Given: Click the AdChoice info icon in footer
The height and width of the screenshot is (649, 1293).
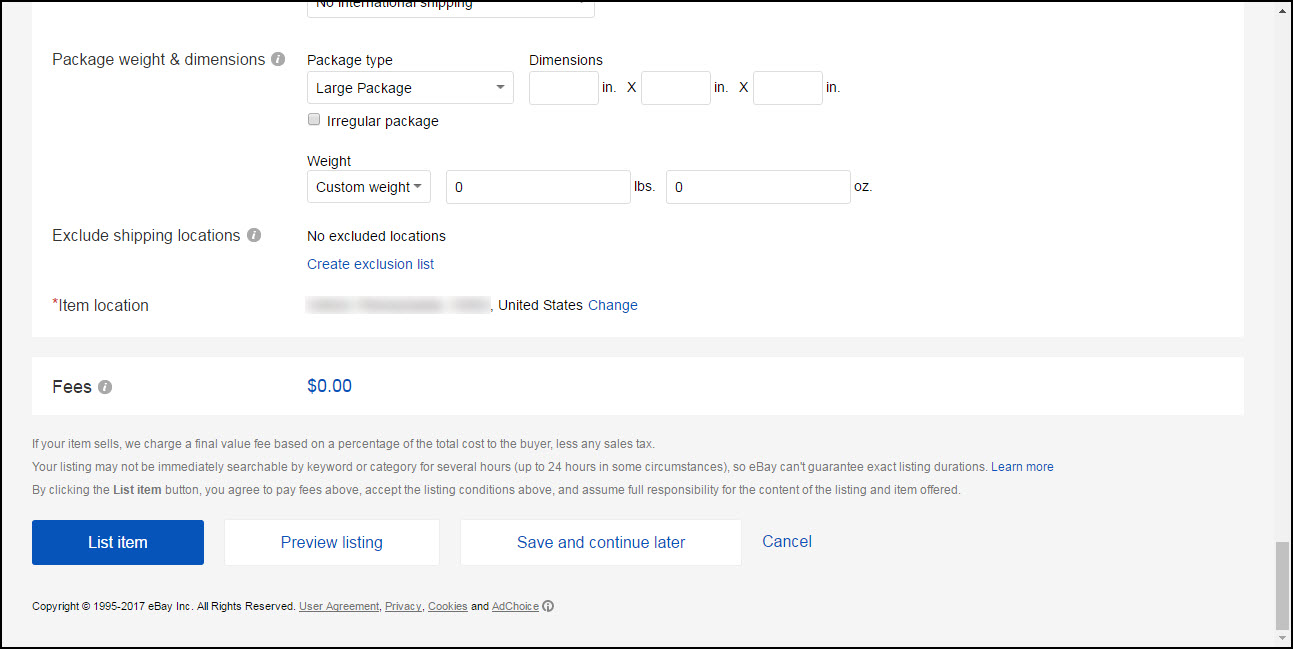Looking at the screenshot, I should (548, 606).
